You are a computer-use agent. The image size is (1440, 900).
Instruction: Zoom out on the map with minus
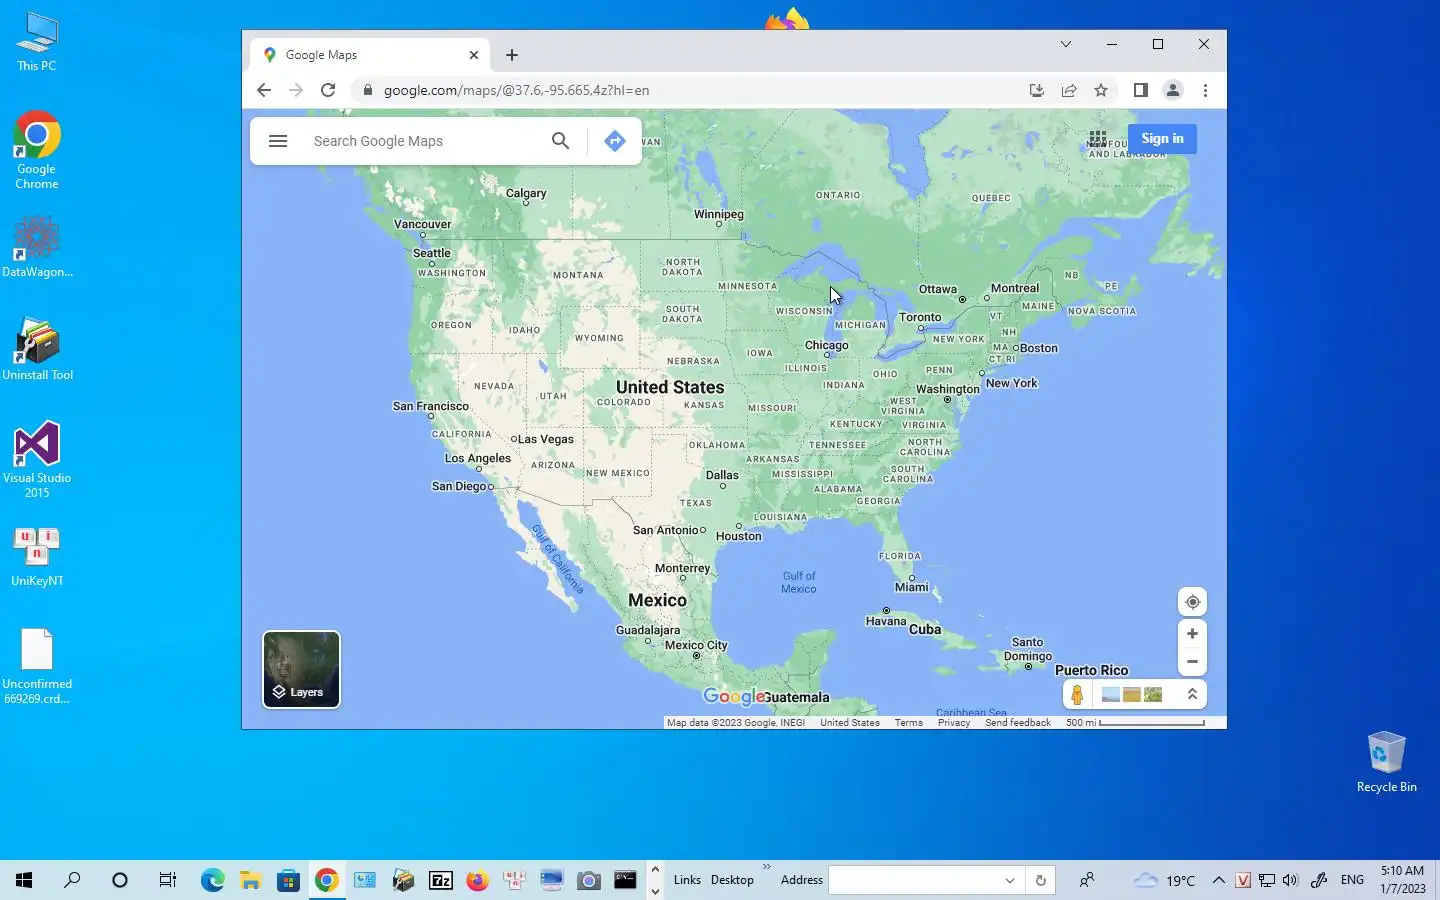(1192, 662)
